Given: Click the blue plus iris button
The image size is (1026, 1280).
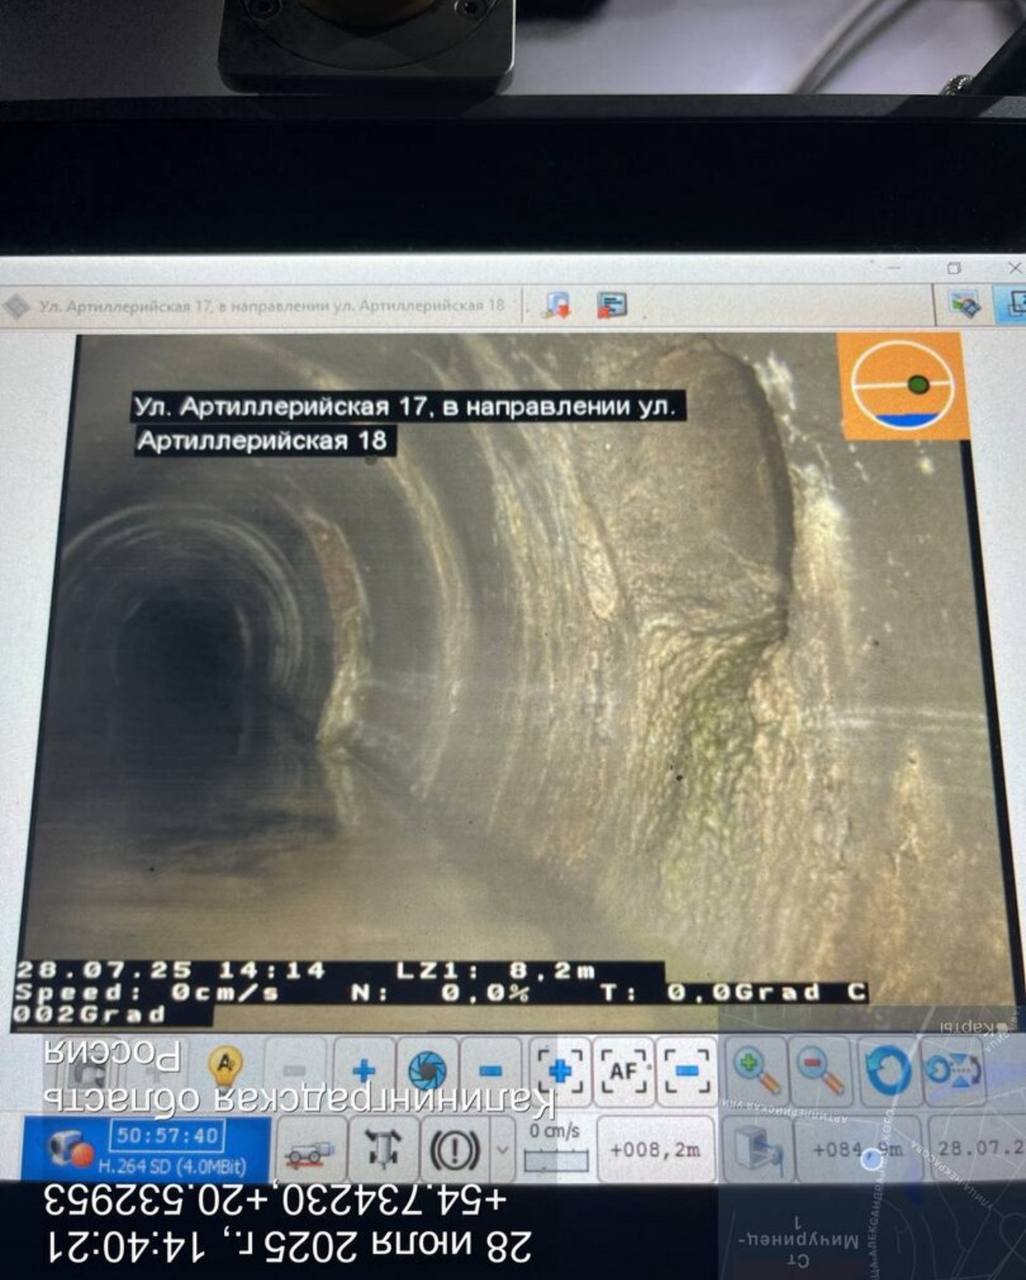Looking at the screenshot, I should click(x=363, y=1071).
